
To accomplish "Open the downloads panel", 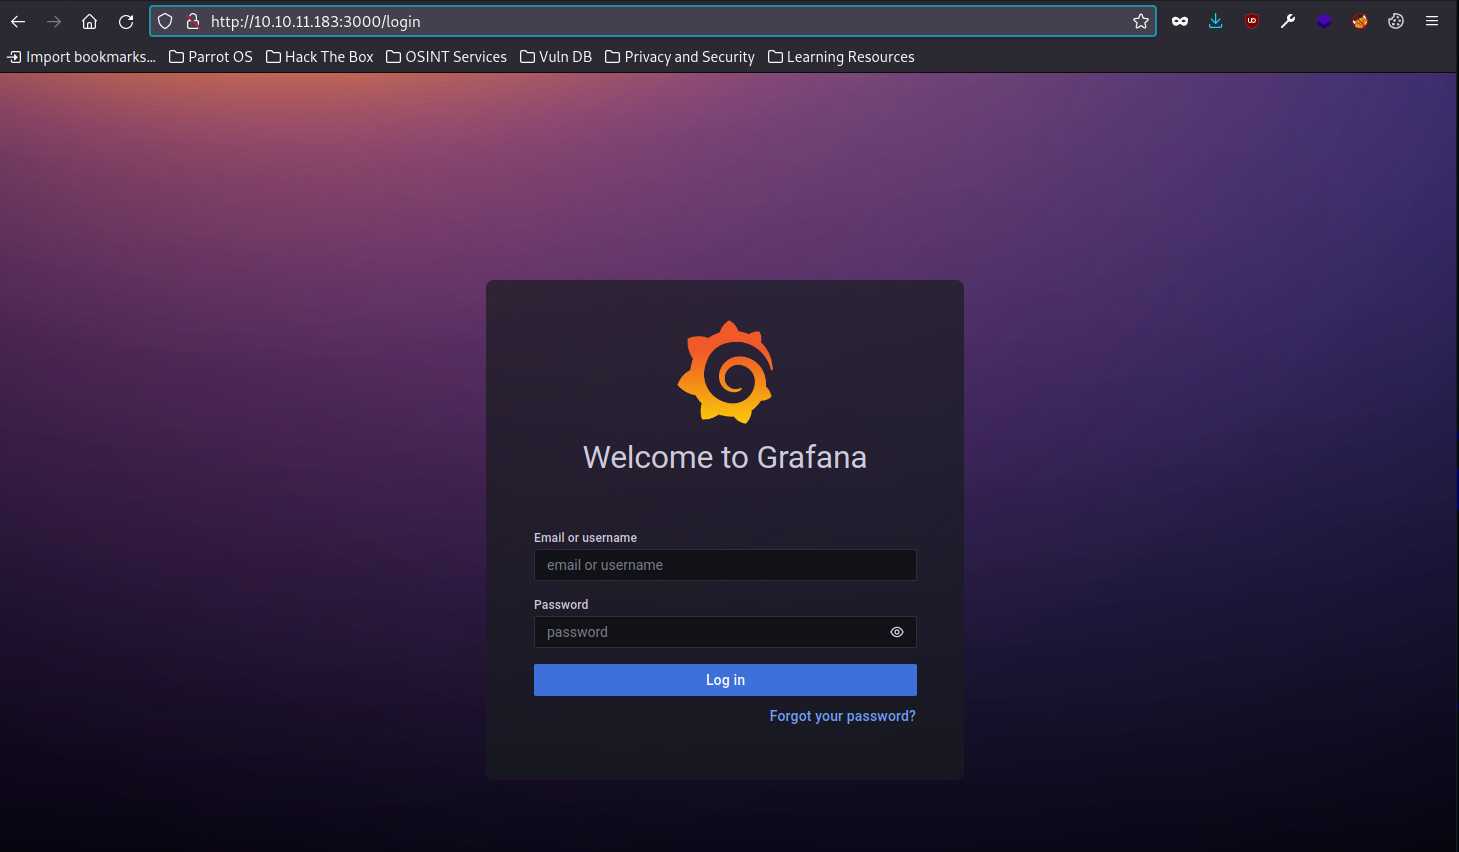I will pyautogui.click(x=1215, y=21).
